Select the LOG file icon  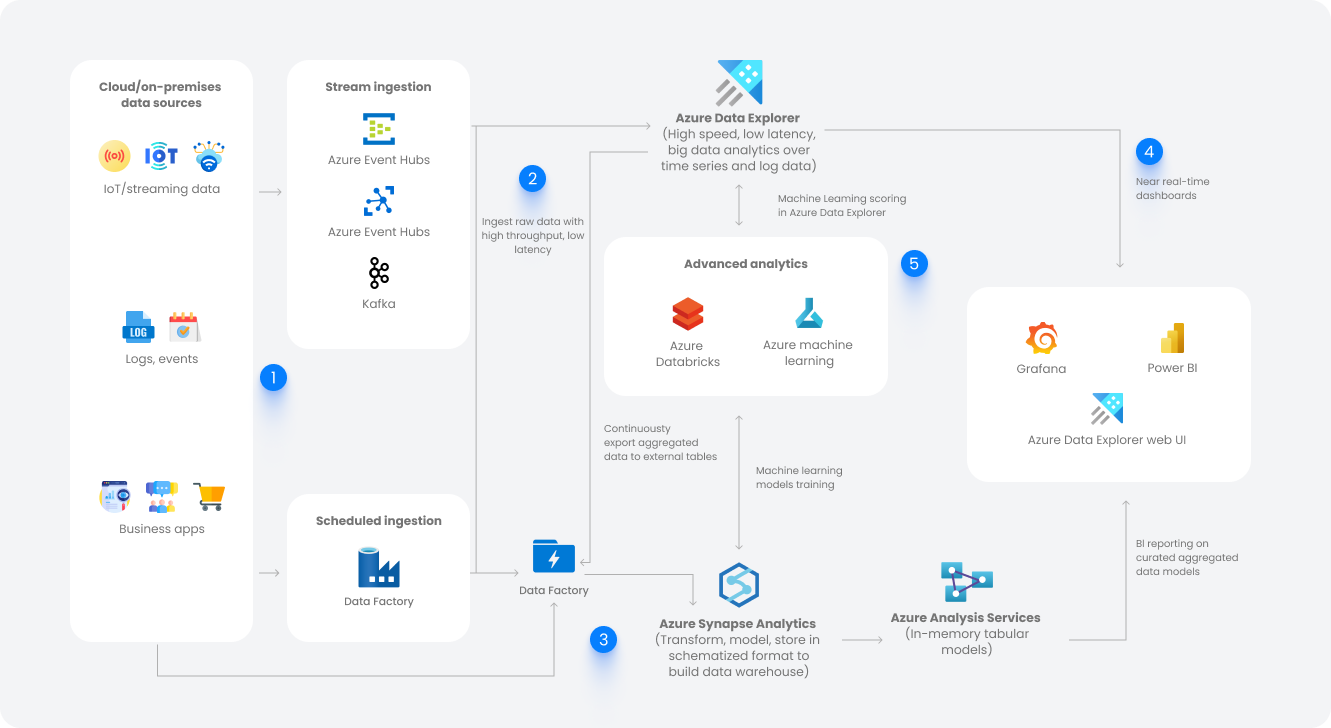point(138,327)
